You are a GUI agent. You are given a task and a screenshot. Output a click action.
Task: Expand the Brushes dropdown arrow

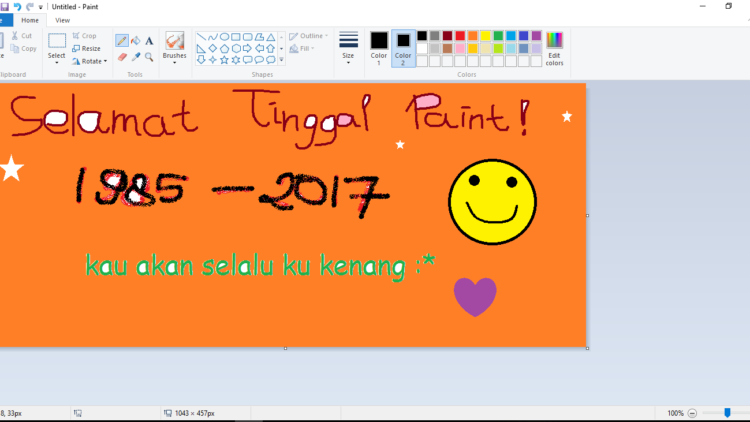175,63
